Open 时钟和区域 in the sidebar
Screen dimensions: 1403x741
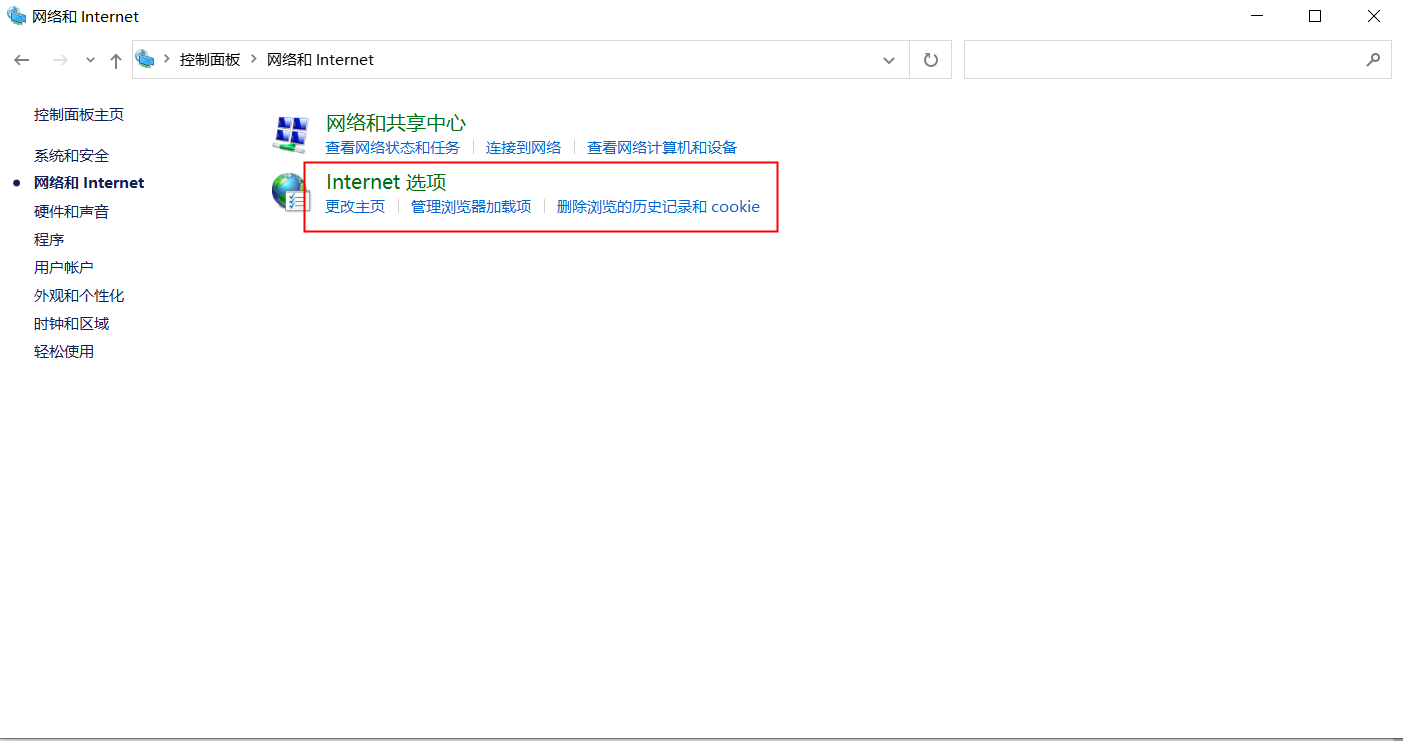coord(72,324)
